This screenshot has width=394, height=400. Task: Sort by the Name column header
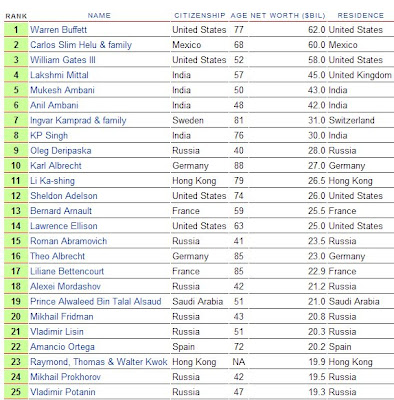coord(99,15)
